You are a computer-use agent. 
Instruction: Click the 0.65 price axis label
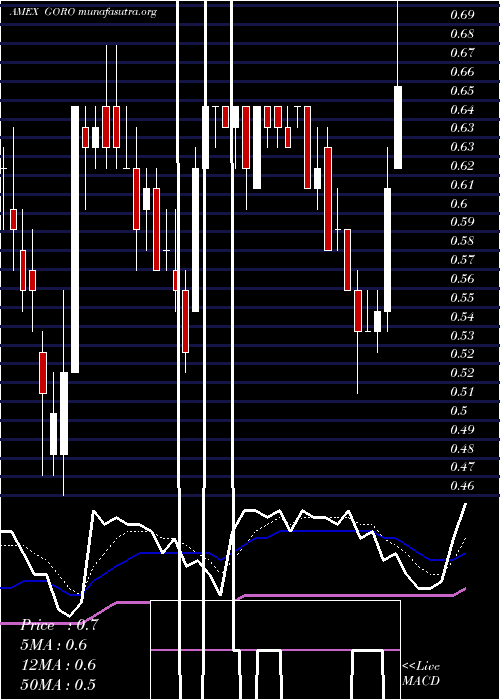[462, 91]
